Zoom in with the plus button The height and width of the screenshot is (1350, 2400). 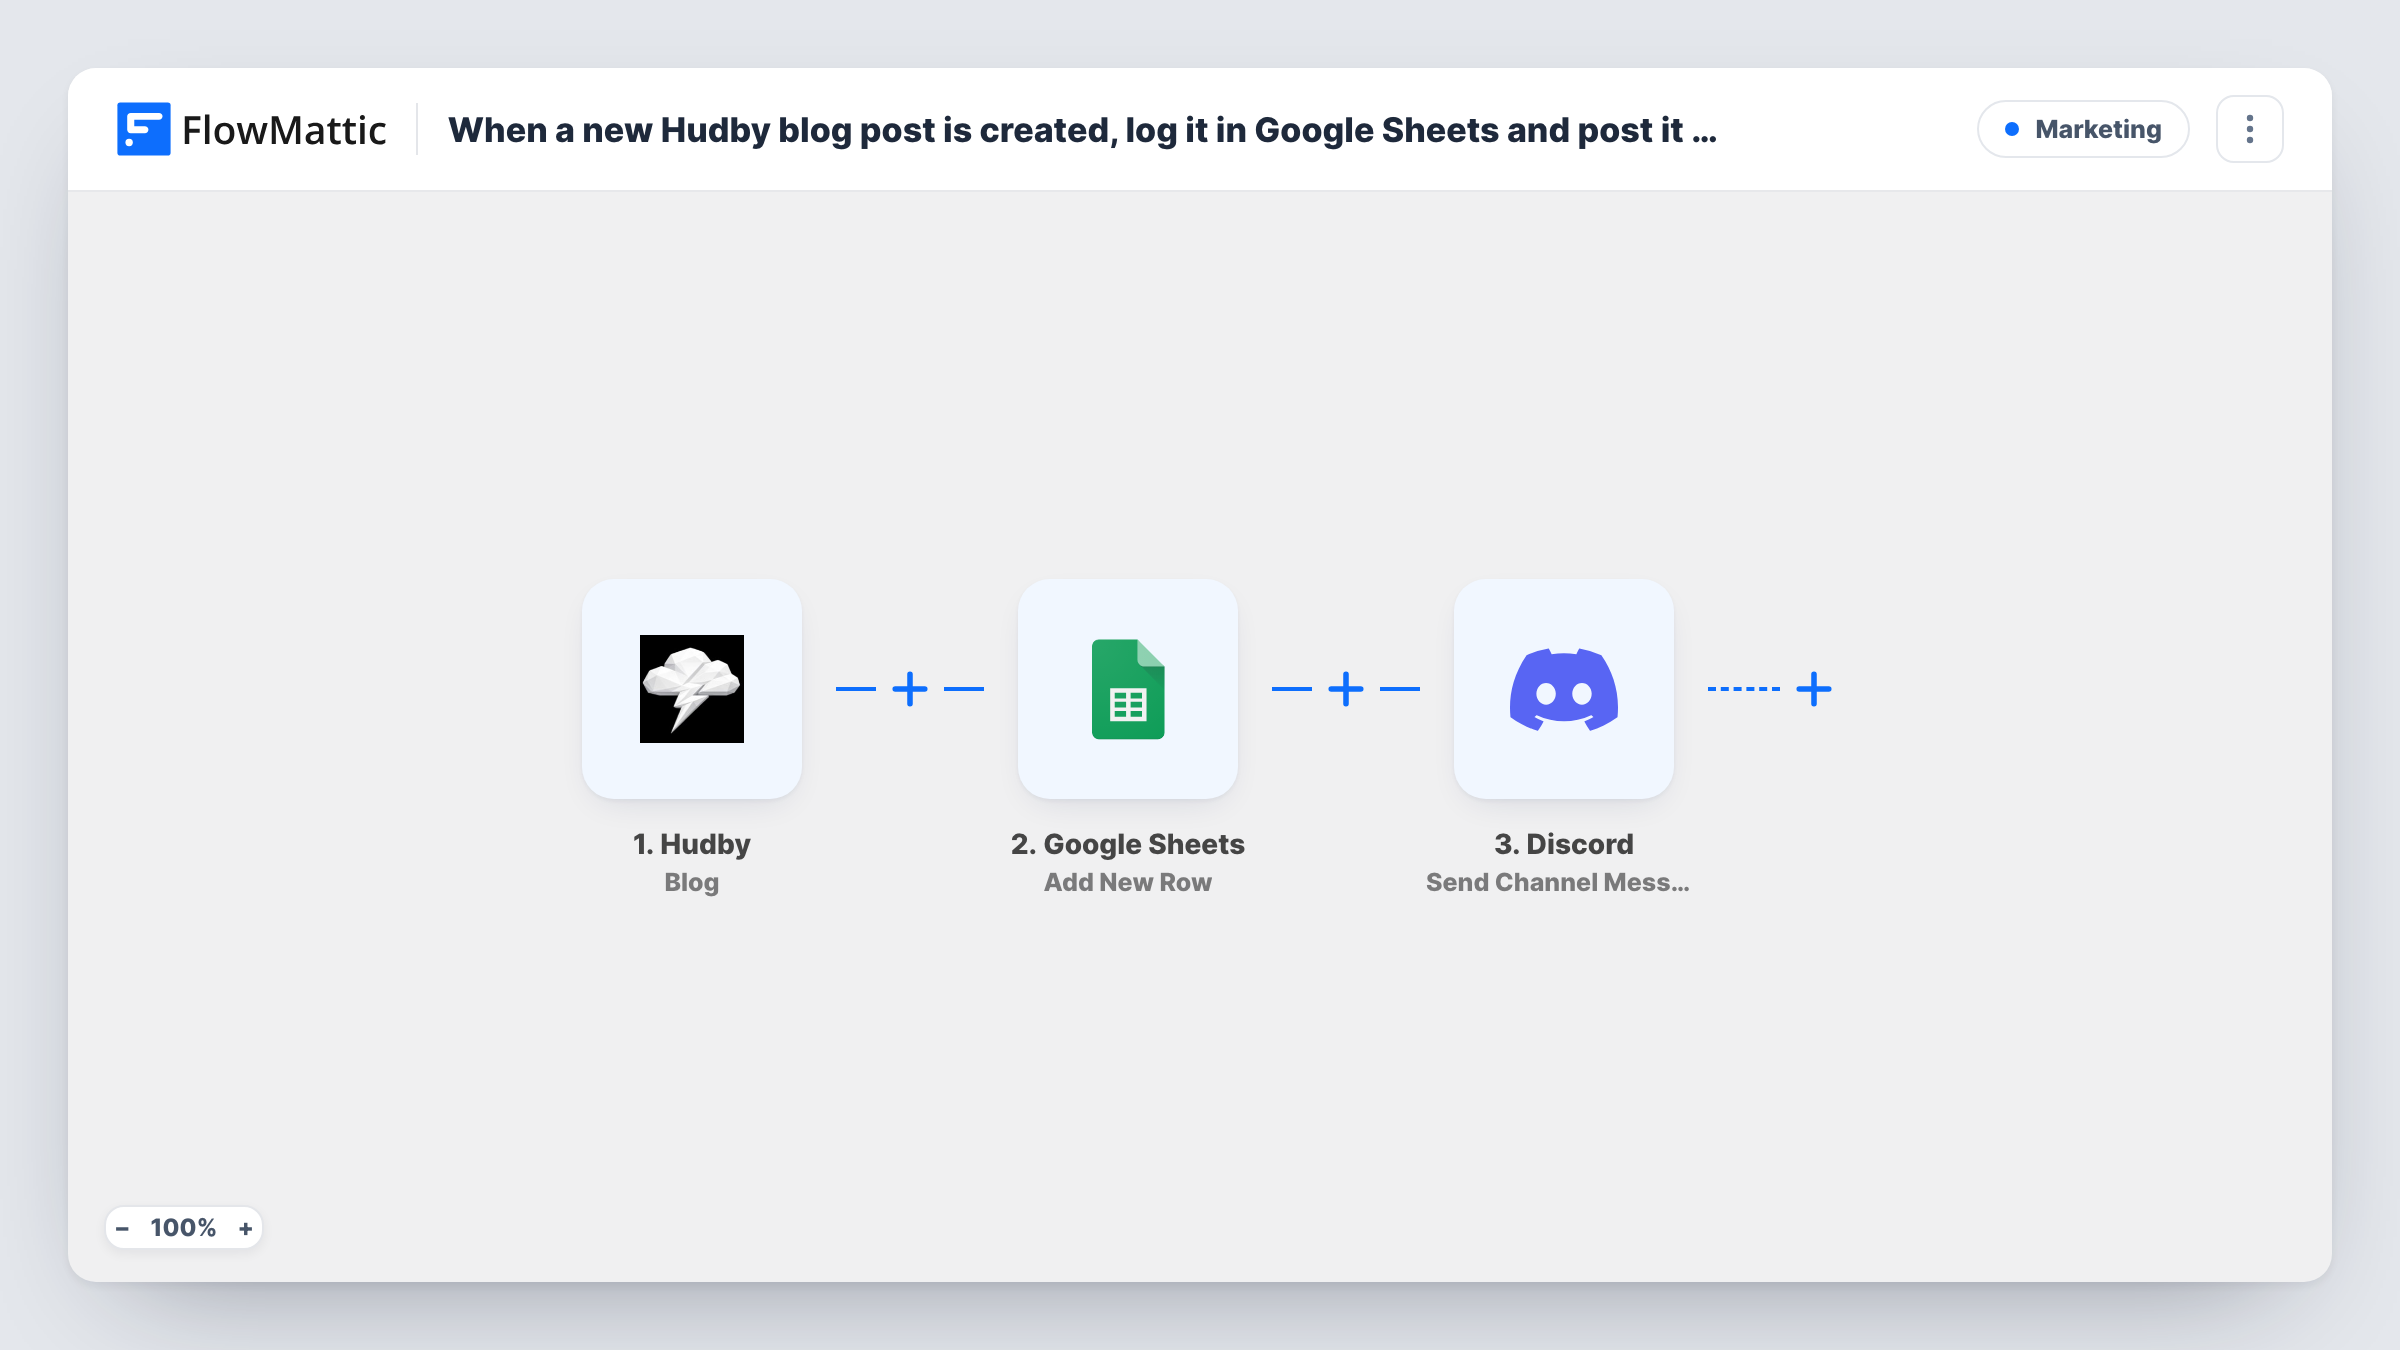pos(245,1228)
